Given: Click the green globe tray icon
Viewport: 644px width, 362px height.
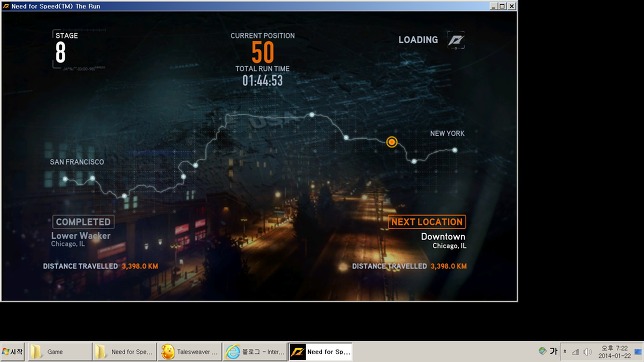Looking at the screenshot, I should click(542, 351).
